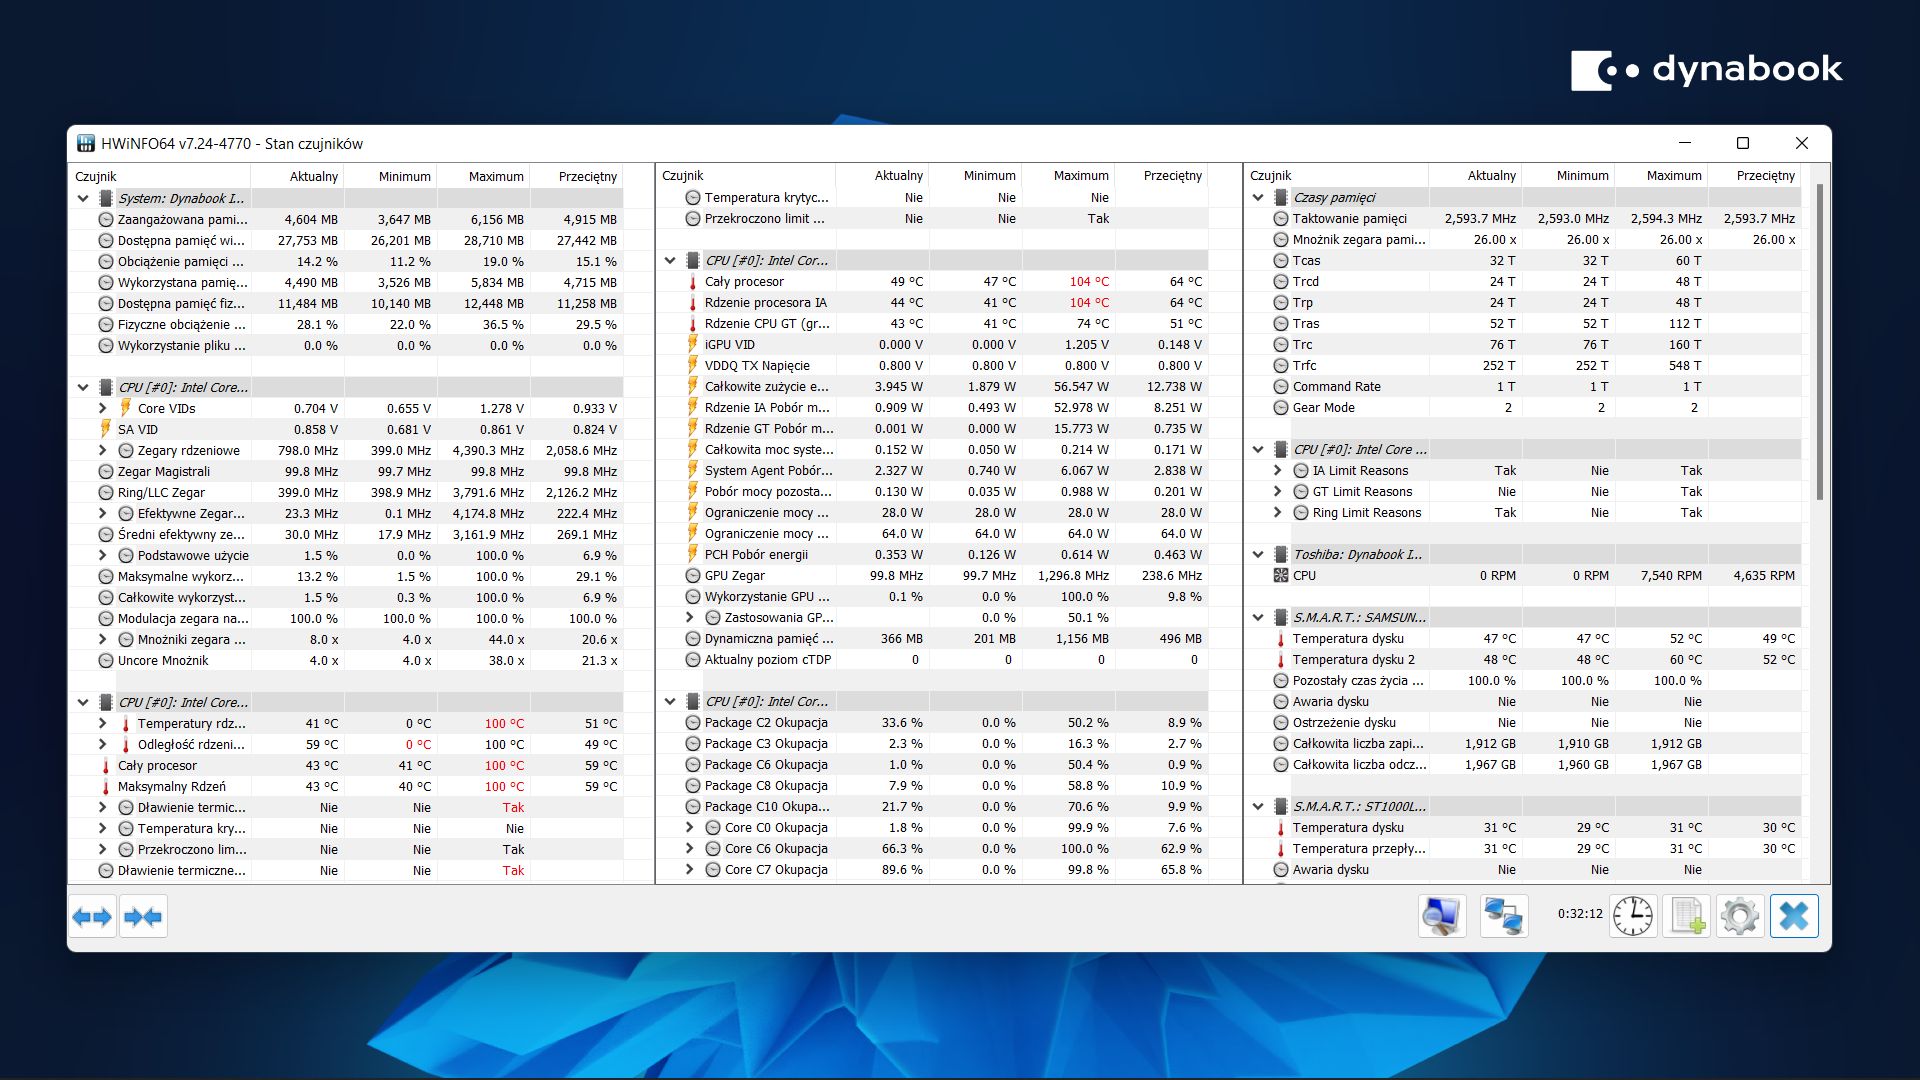Expand Core C0 Okupacja row
Viewport: 1920px width, 1080px height.
coord(689,827)
